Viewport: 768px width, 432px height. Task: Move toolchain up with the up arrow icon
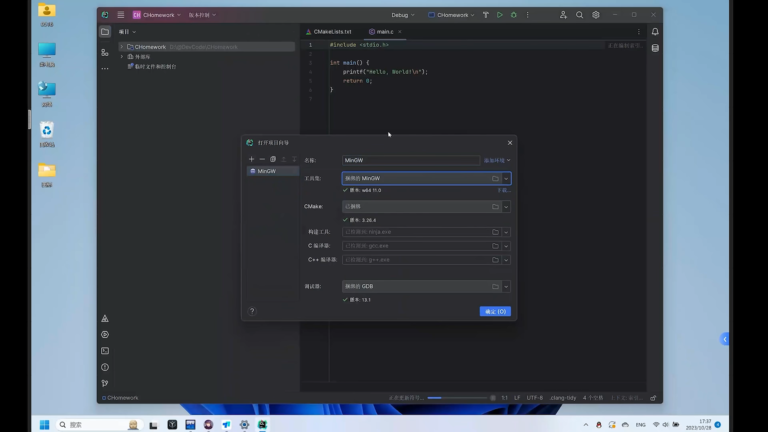284,159
